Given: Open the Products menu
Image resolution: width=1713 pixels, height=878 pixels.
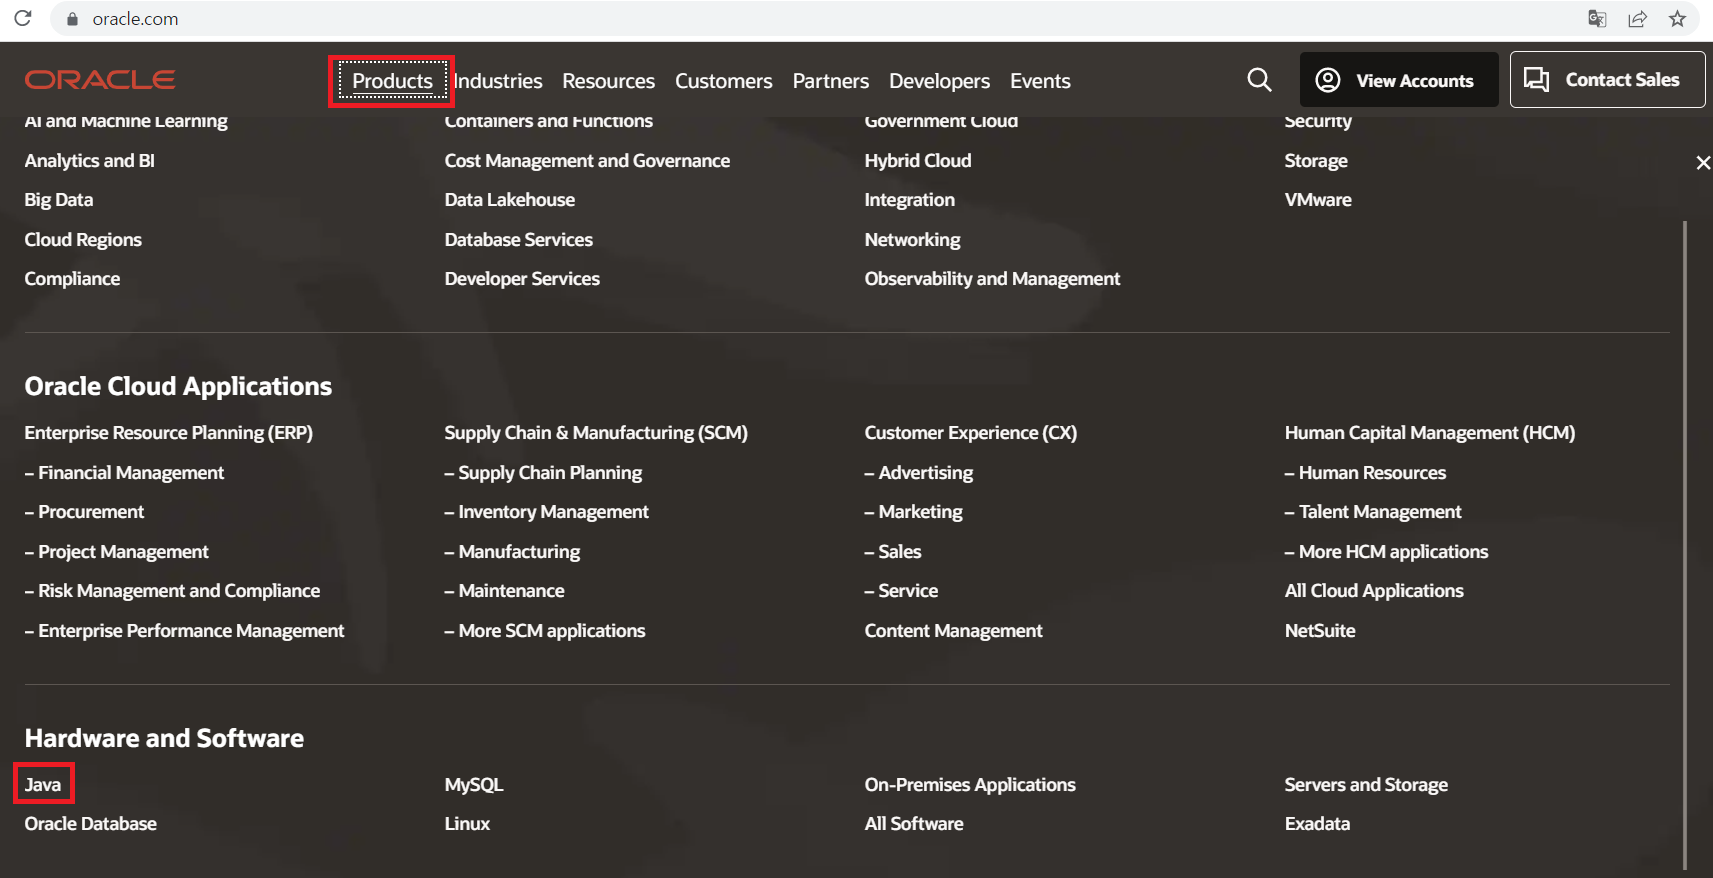Looking at the screenshot, I should point(392,81).
